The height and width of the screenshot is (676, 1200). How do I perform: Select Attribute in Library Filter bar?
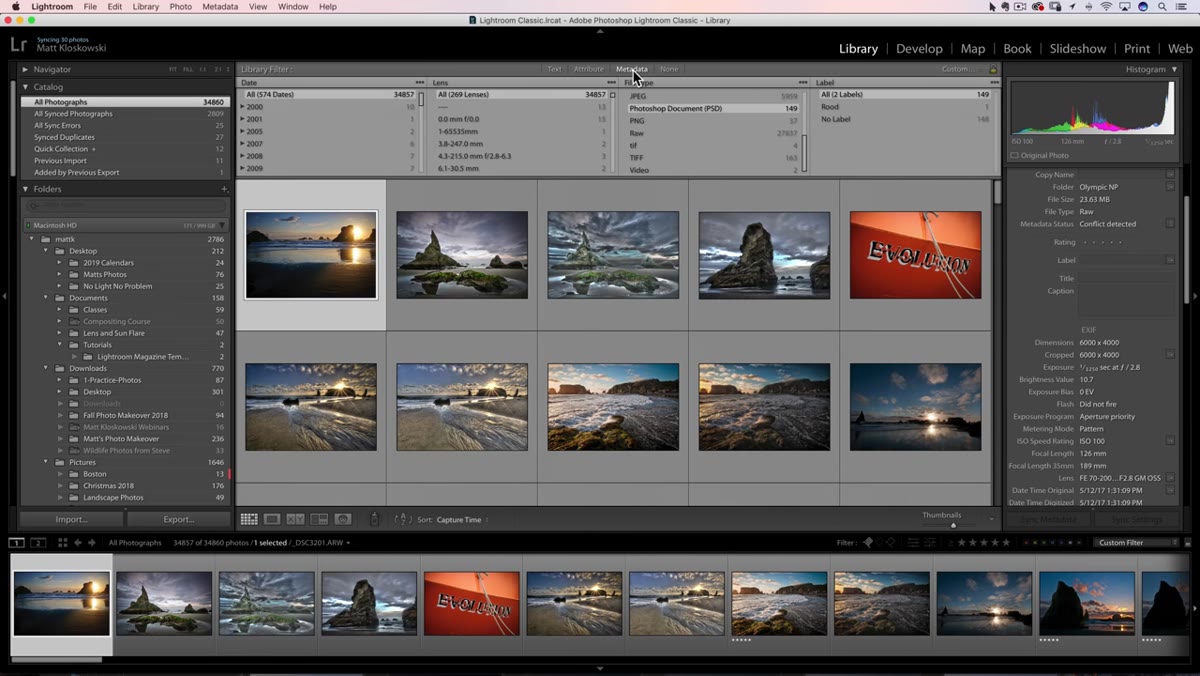[x=588, y=69]
